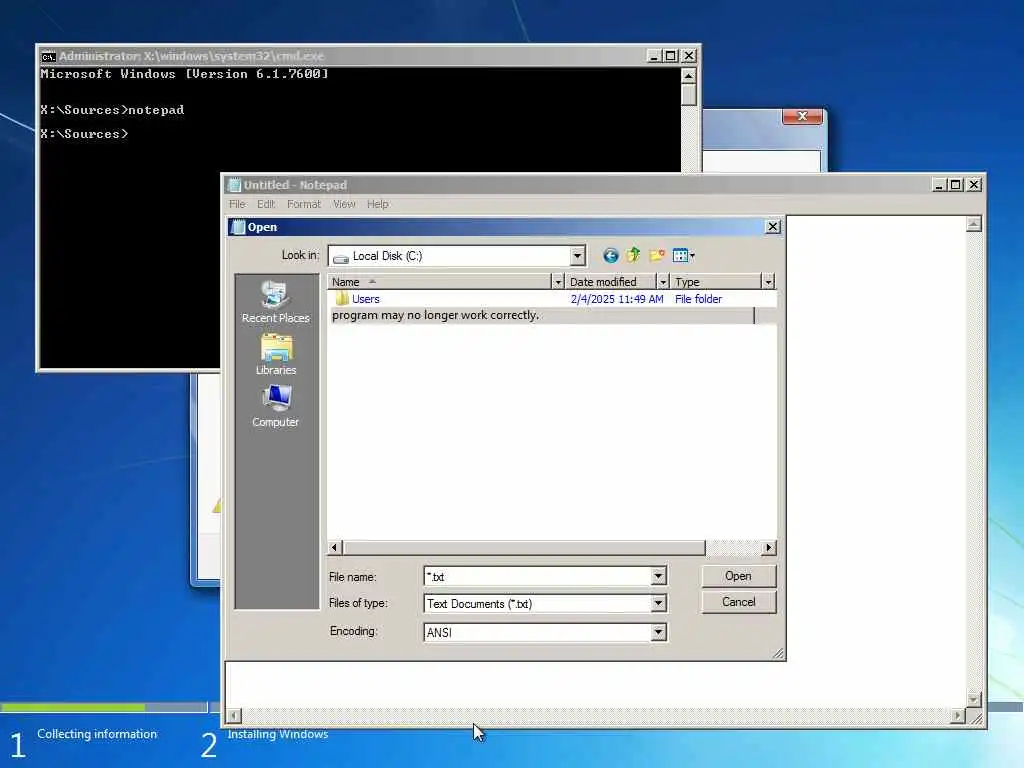1024x768 pixels.
Task: Close the Open dialog with X
Action: pos(773,227)
